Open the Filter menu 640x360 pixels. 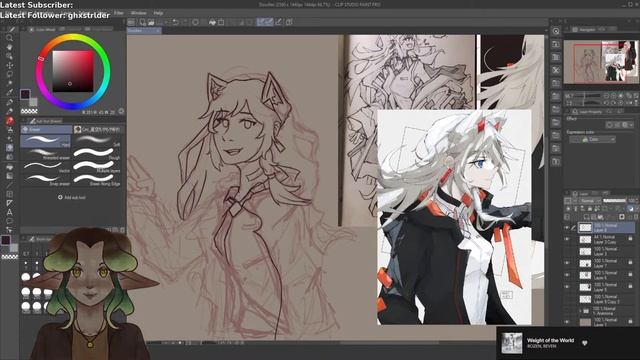point(119,13)
